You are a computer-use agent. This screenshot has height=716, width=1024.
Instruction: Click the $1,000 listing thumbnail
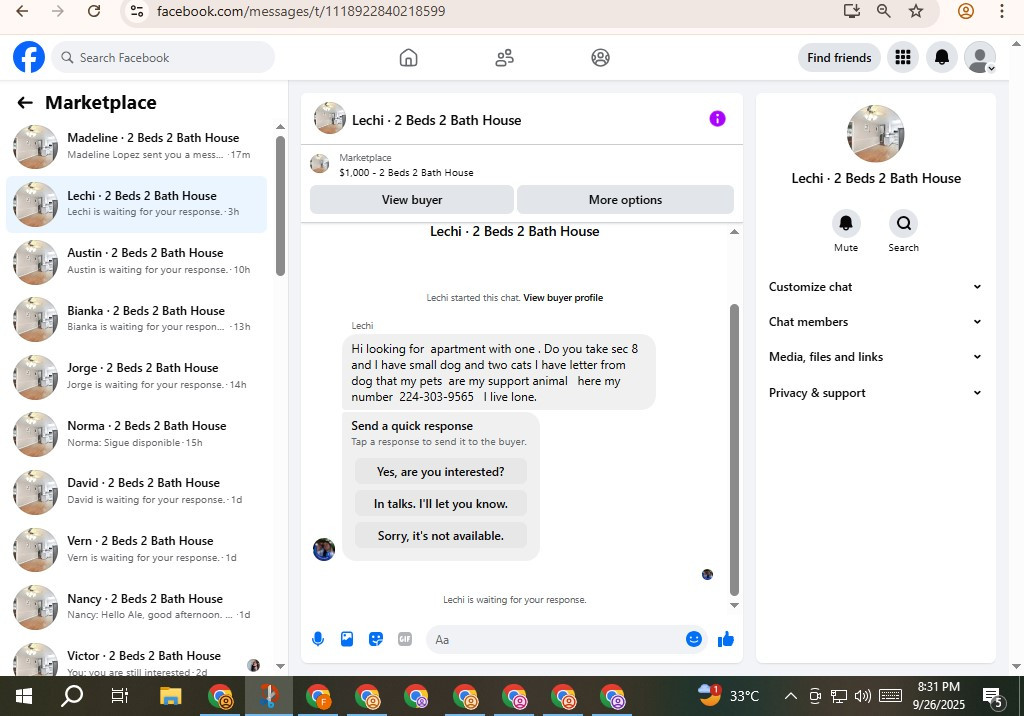[x=319, y=164]
